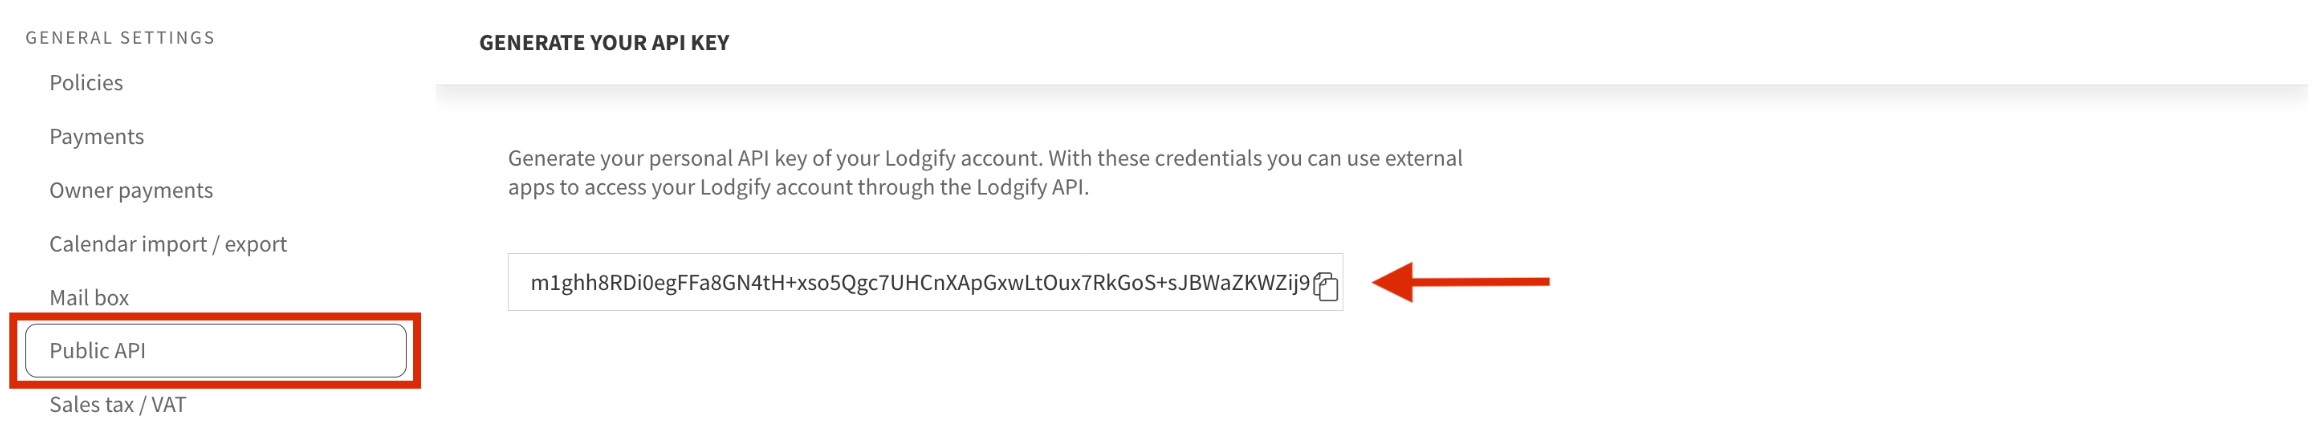Screen dimensions: 2312x422
Task: Open the Policies settings page
Action: tap(86, 83)
